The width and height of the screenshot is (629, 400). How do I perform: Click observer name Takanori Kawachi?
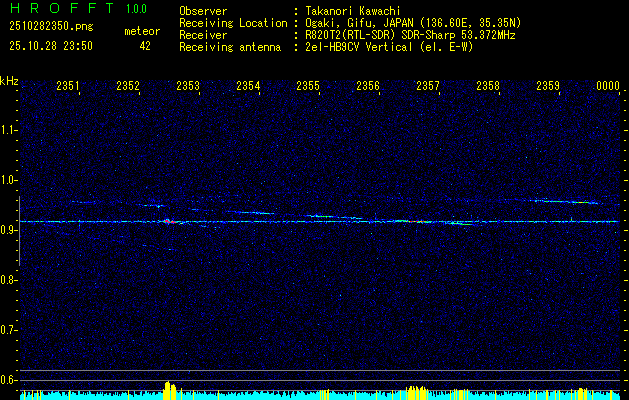click(351, 11)
